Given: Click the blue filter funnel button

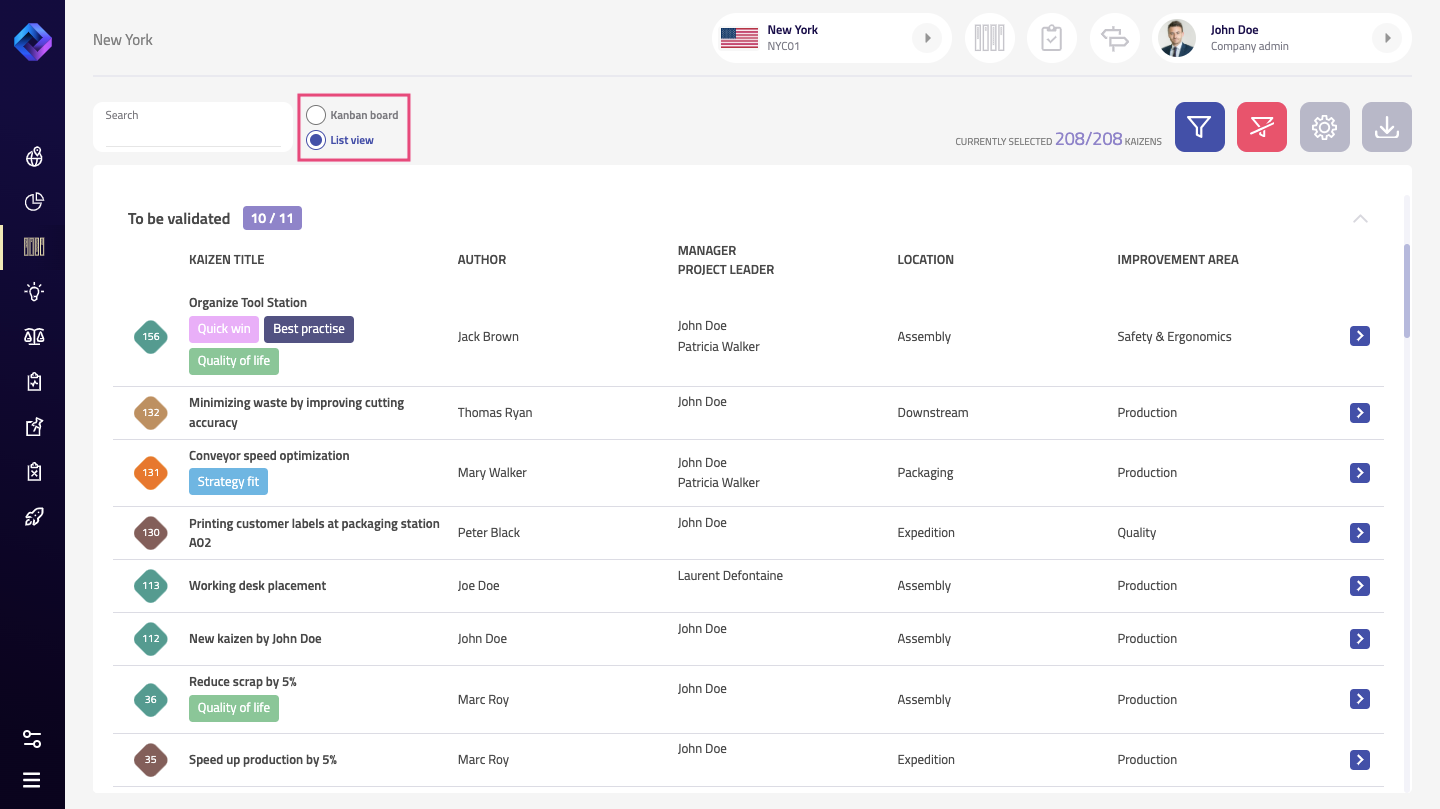Looking at the screenshot, I should 1199,127.
